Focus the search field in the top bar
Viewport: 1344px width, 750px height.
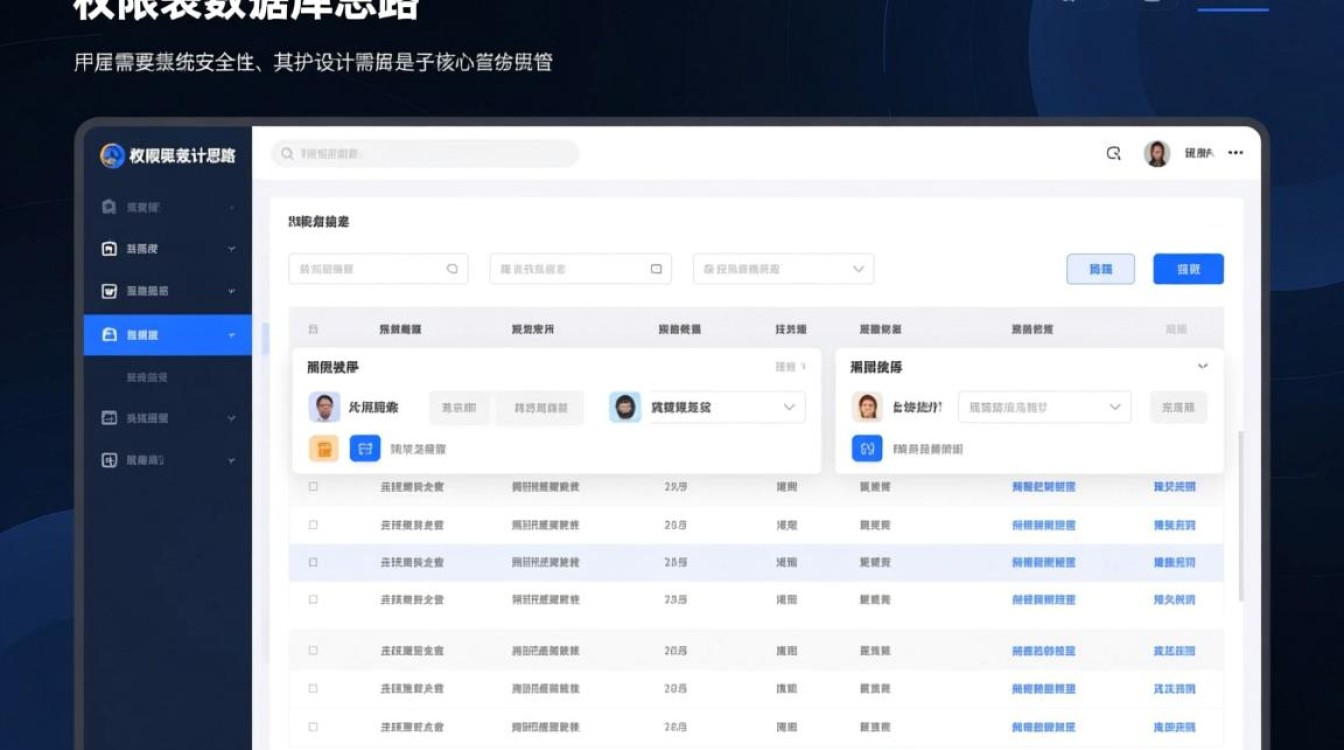(x=425, y=154)
